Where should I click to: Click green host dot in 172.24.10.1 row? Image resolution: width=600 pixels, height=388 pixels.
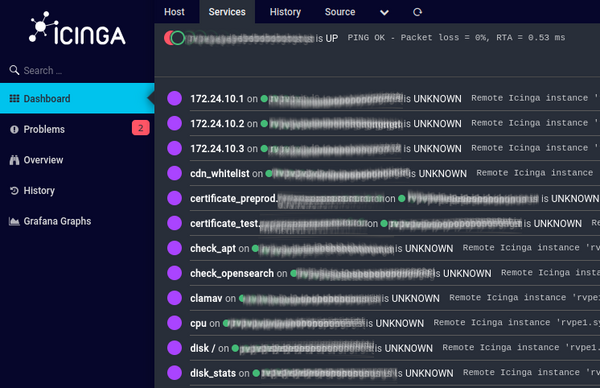pos(264,99)
